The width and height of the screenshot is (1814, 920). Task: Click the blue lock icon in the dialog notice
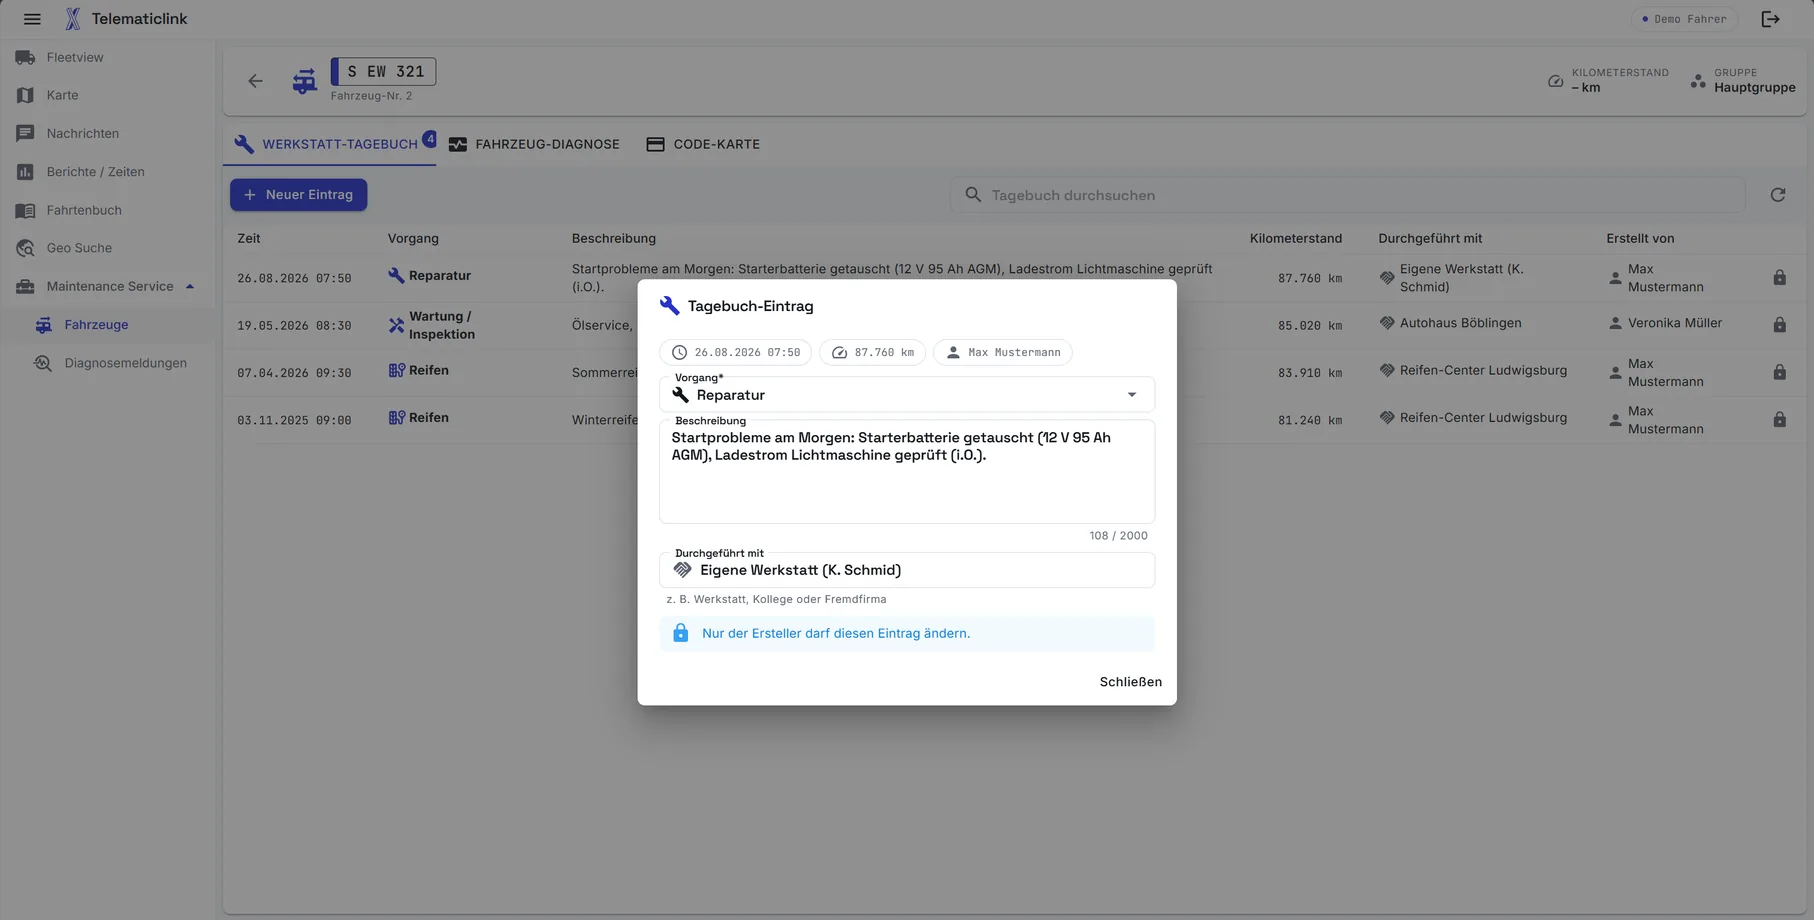click(681, 633)
